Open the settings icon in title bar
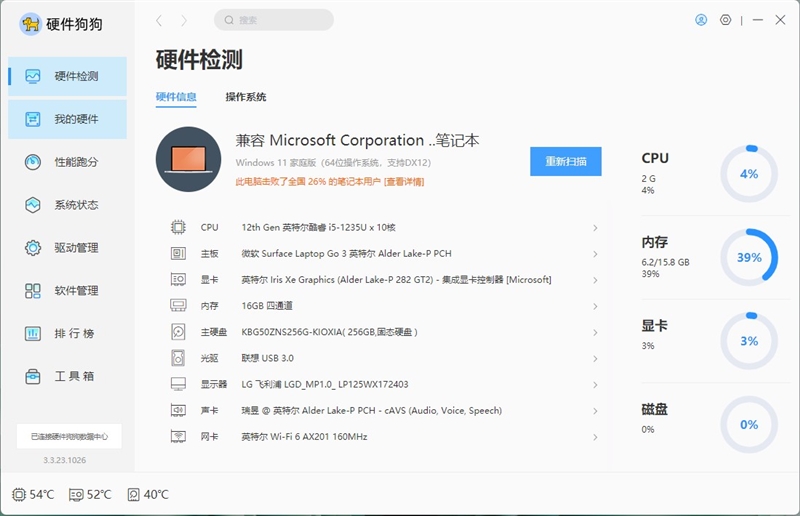The height and width of the screenshot is (516, 800). (x=726, y=20)
